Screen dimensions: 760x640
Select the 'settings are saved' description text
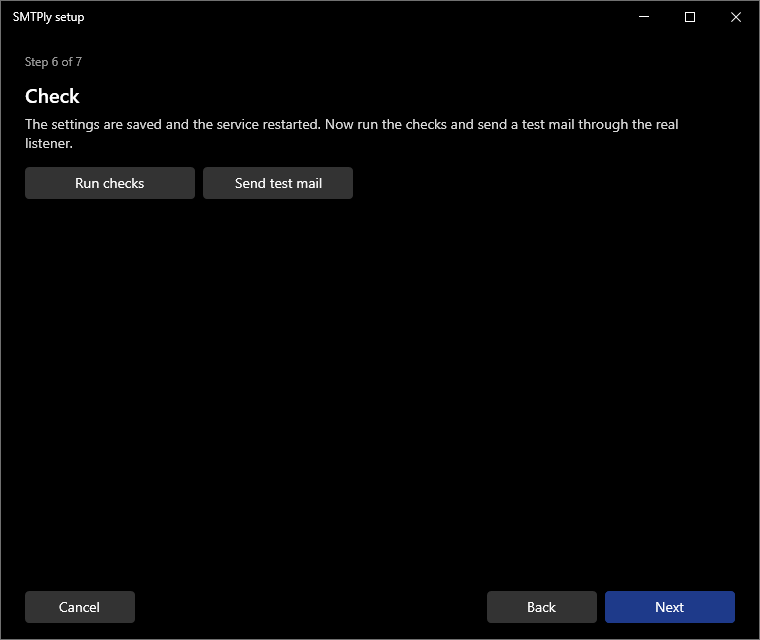click(351, 134)
